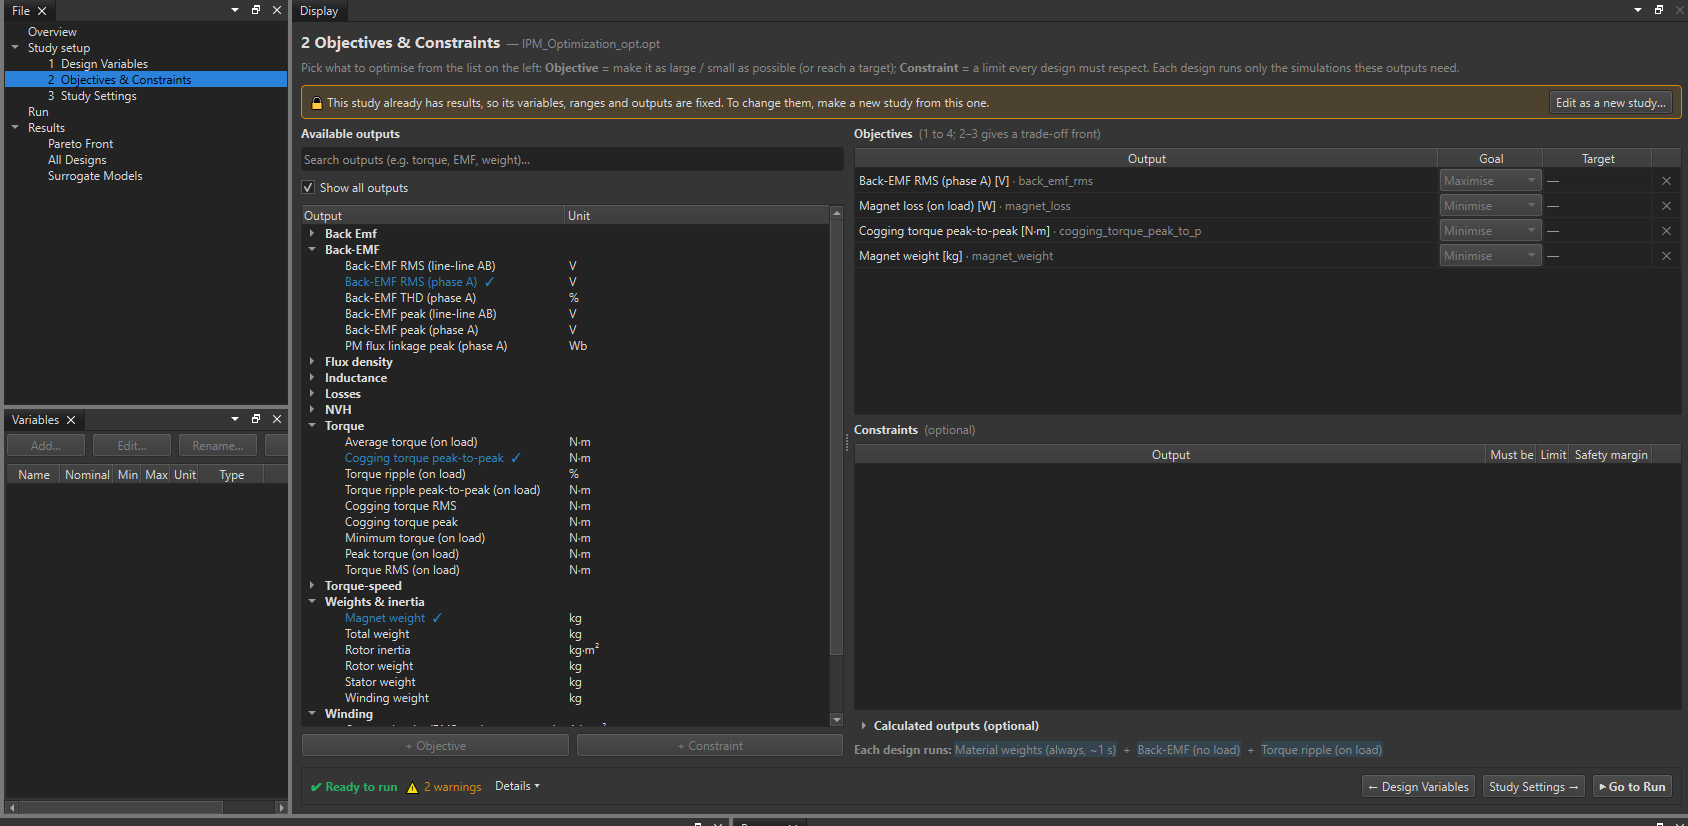Click the Back-EMF (no load) simulation link
Image resolution: width=1688 pixels, height=826 pixels.
point(1188,750)
